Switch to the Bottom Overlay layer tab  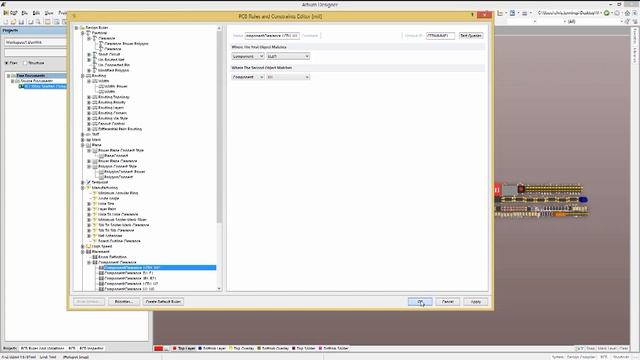tap(273, 349)
